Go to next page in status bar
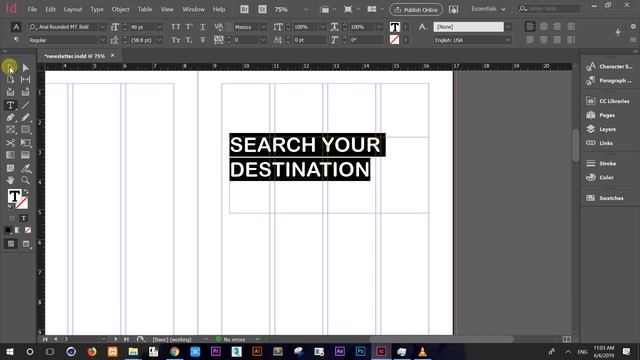Screen dimensions: 640x360 [x=116, y=339]
